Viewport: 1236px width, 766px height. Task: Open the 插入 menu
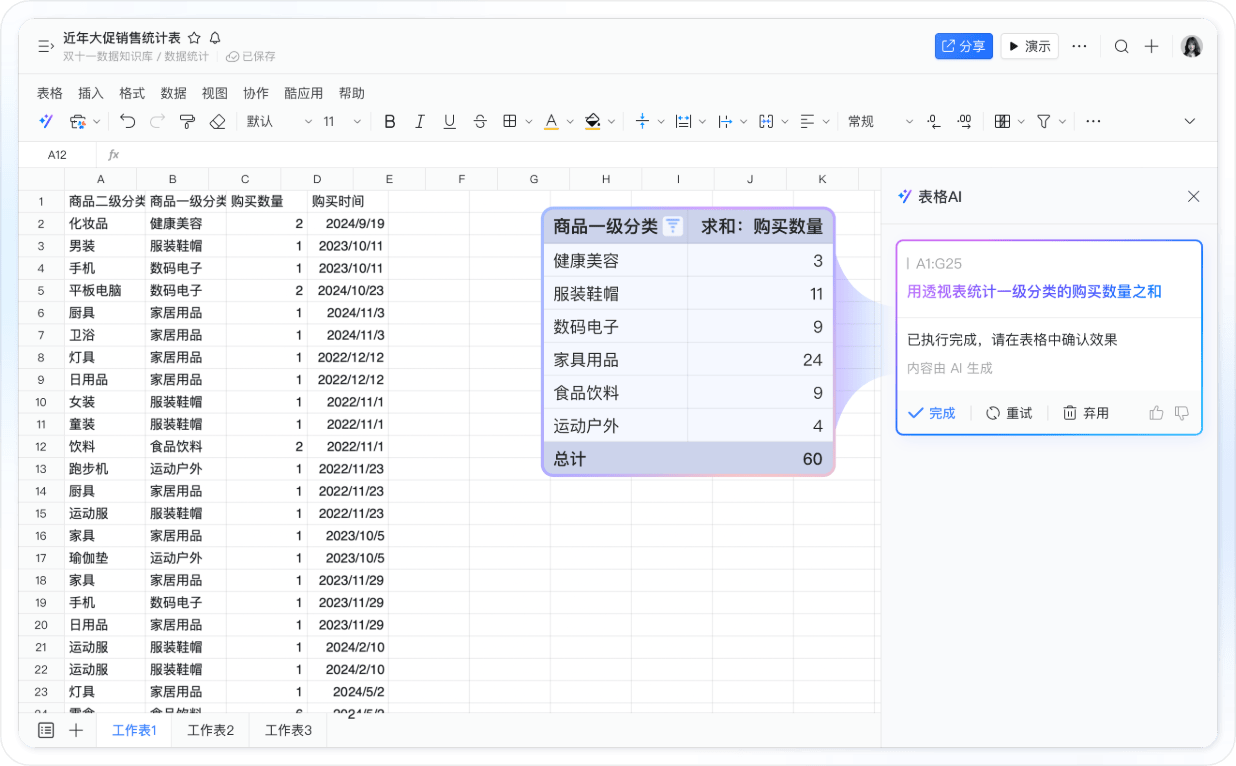click(91, 93)
